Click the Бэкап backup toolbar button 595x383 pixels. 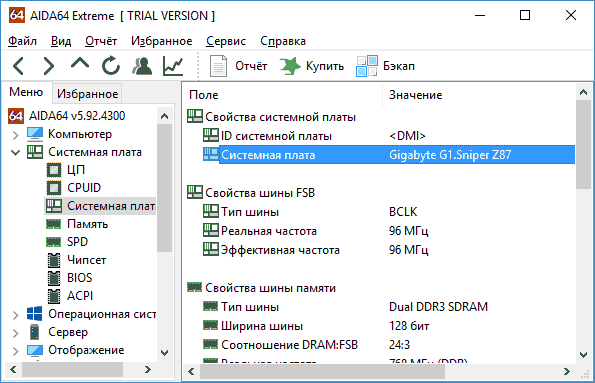point(385,66)
